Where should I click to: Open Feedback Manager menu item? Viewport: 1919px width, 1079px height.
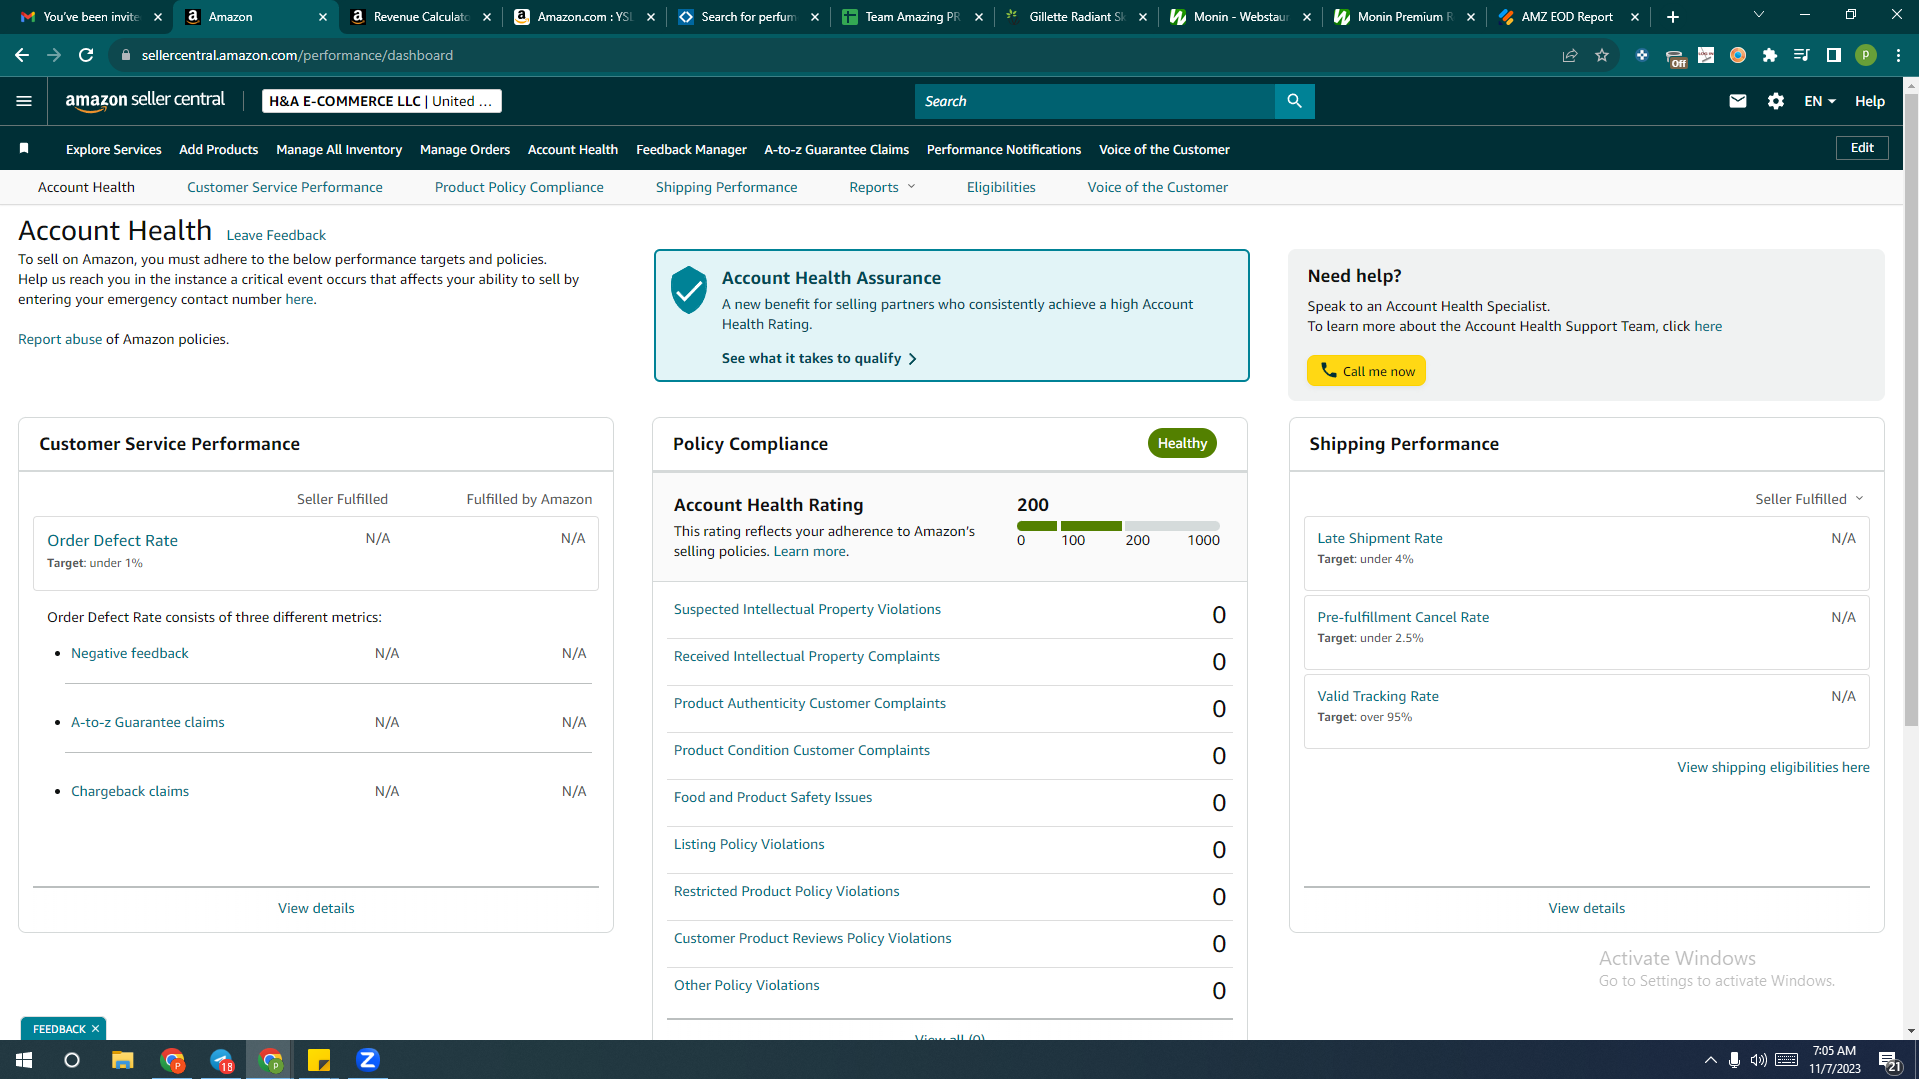[x=691, y=149]
